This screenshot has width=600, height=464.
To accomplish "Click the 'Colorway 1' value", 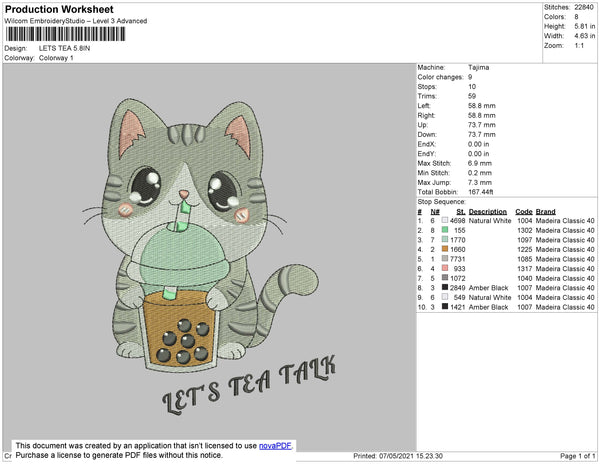I will point(56,58).
